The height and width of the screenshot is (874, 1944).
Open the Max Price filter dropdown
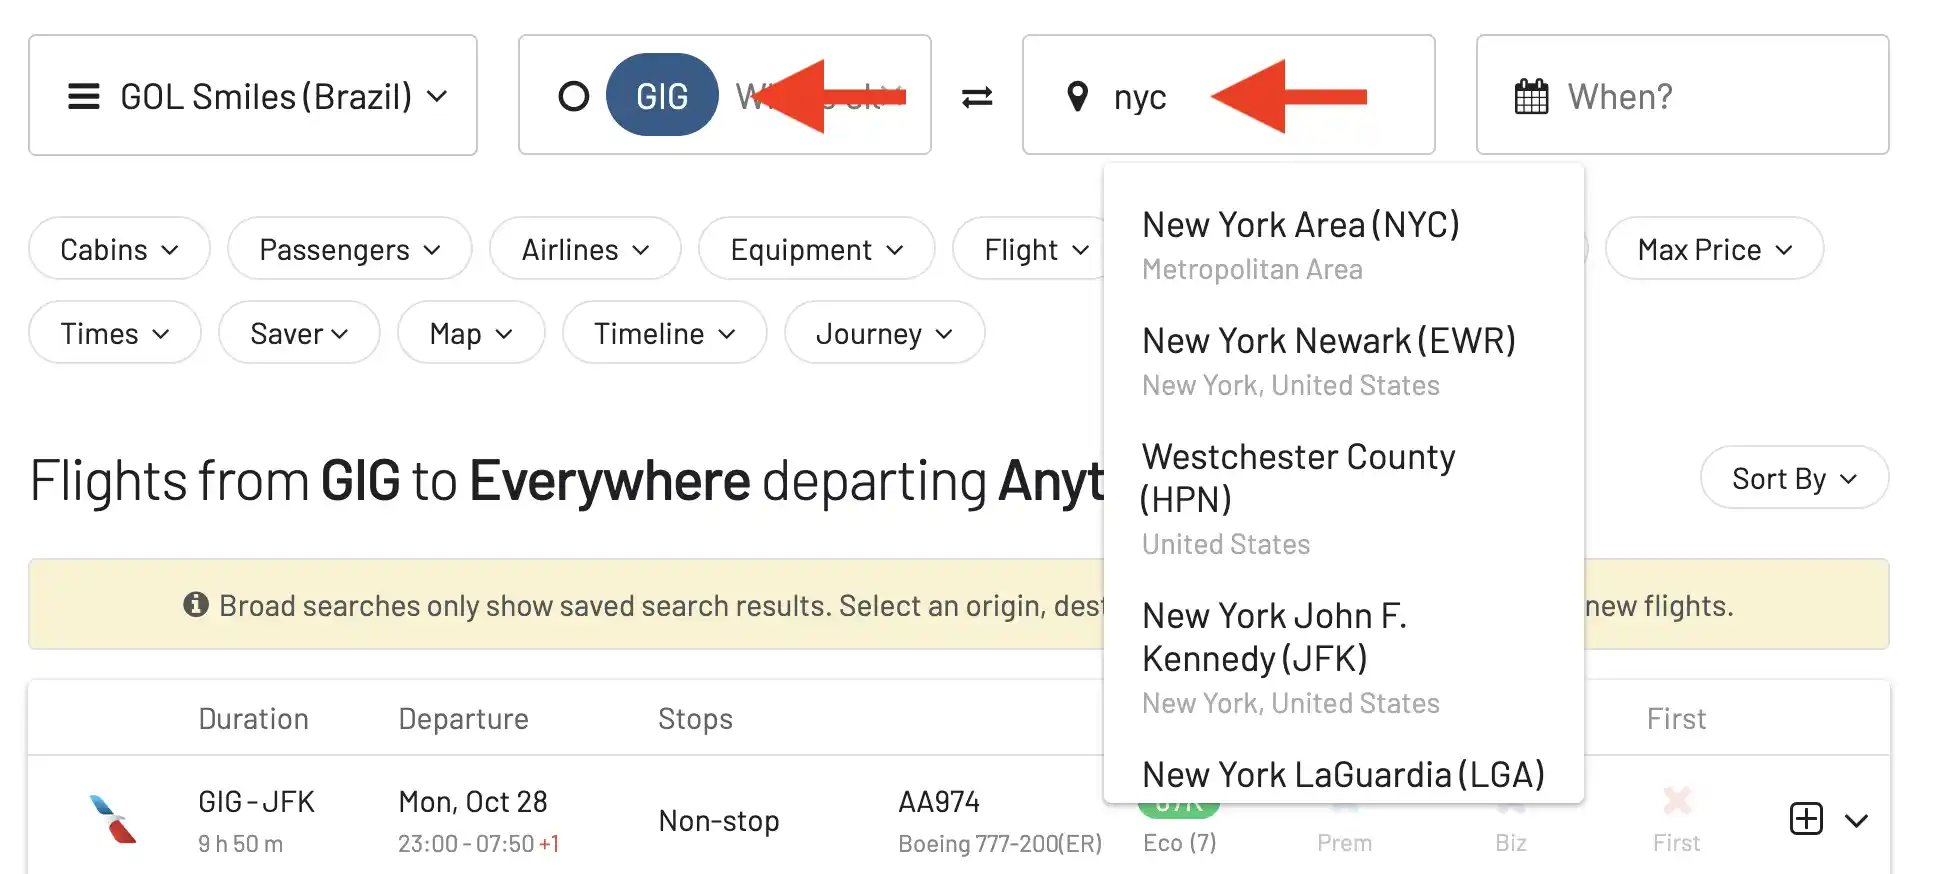1714,249
